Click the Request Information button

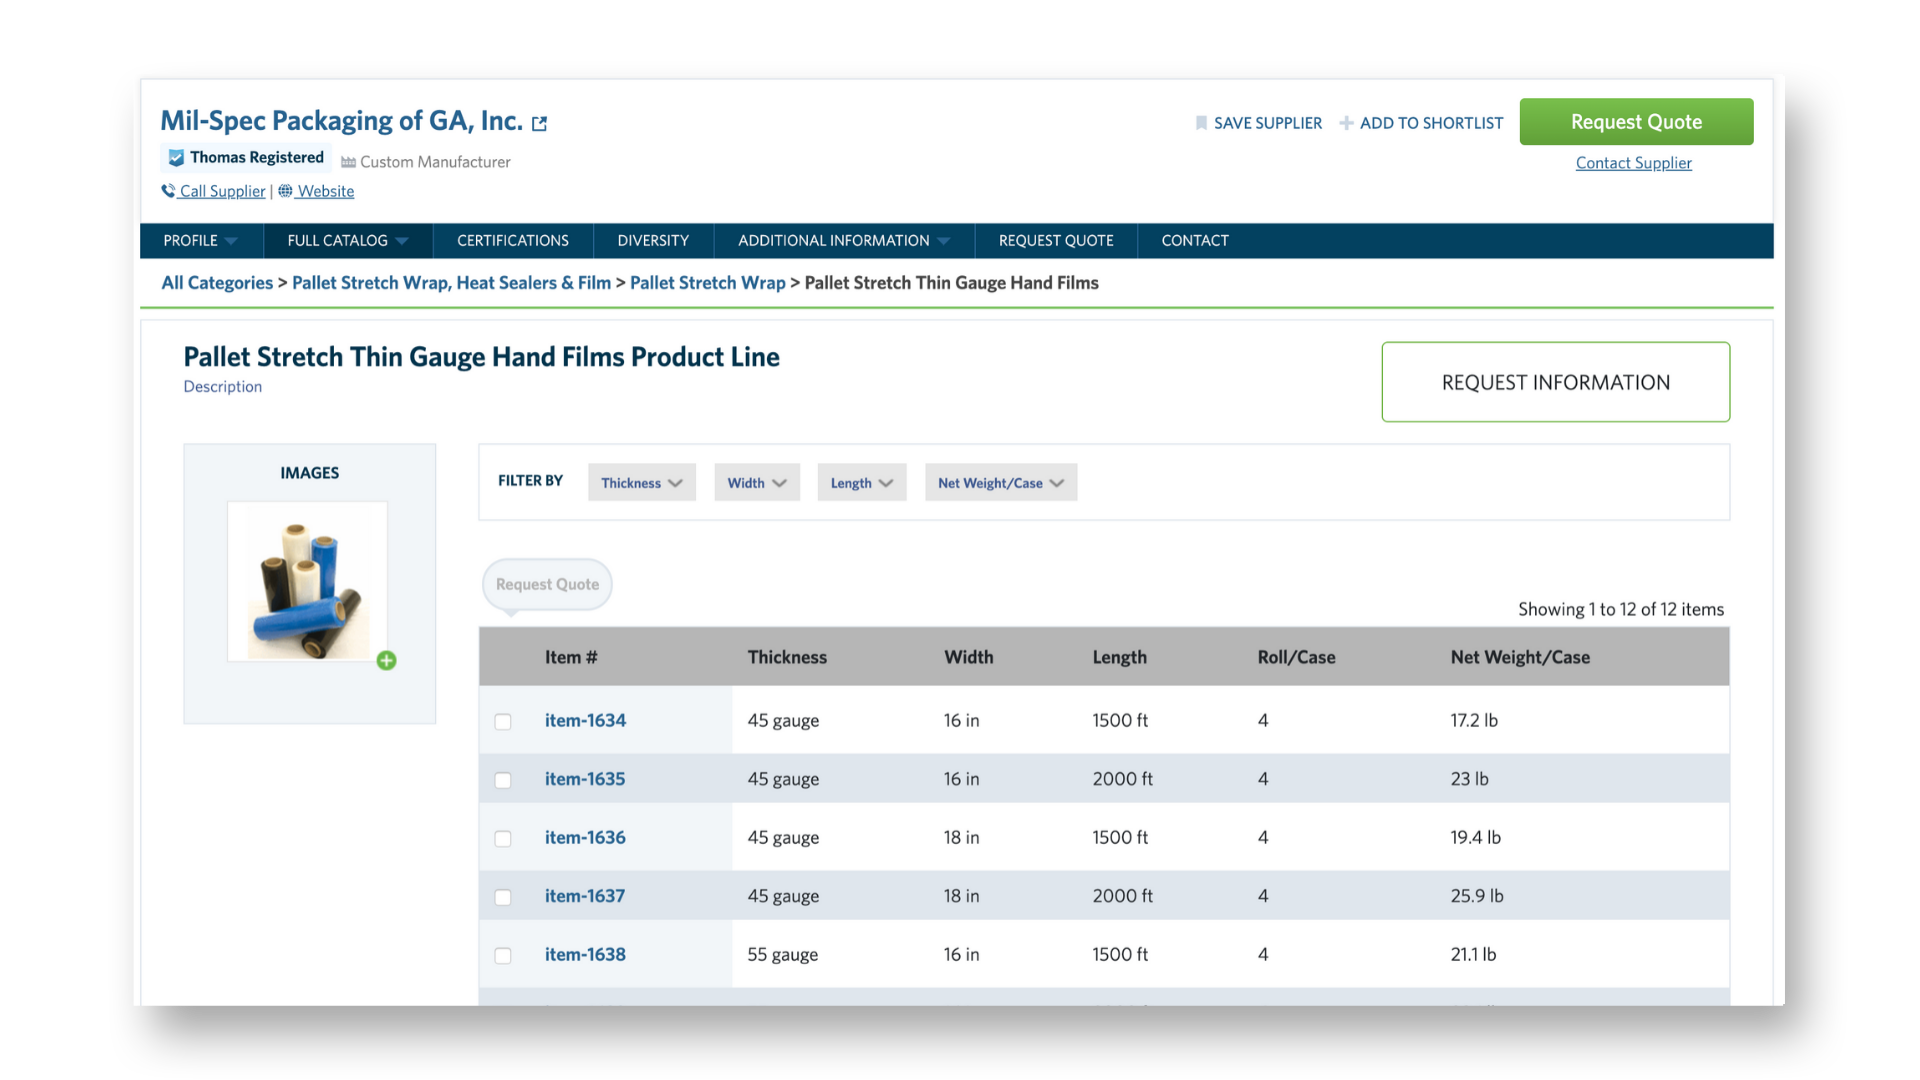coord(1555,382)
